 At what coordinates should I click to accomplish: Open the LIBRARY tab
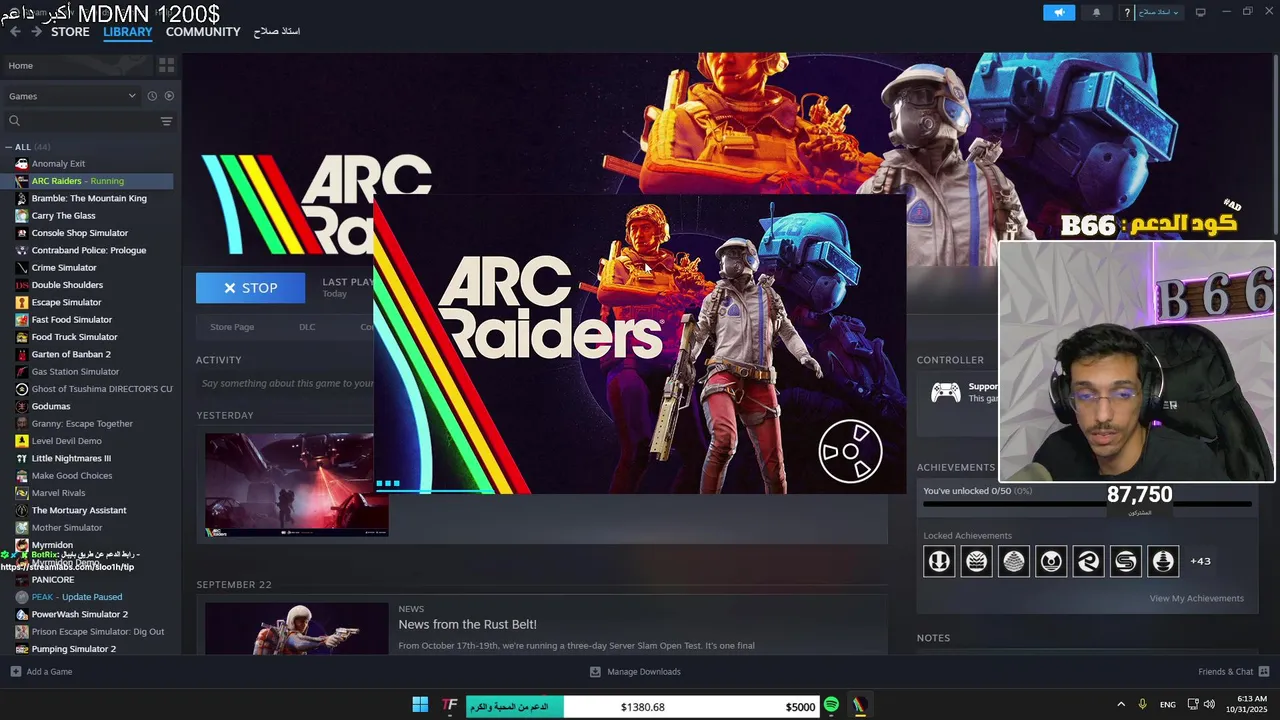[128, 32]
